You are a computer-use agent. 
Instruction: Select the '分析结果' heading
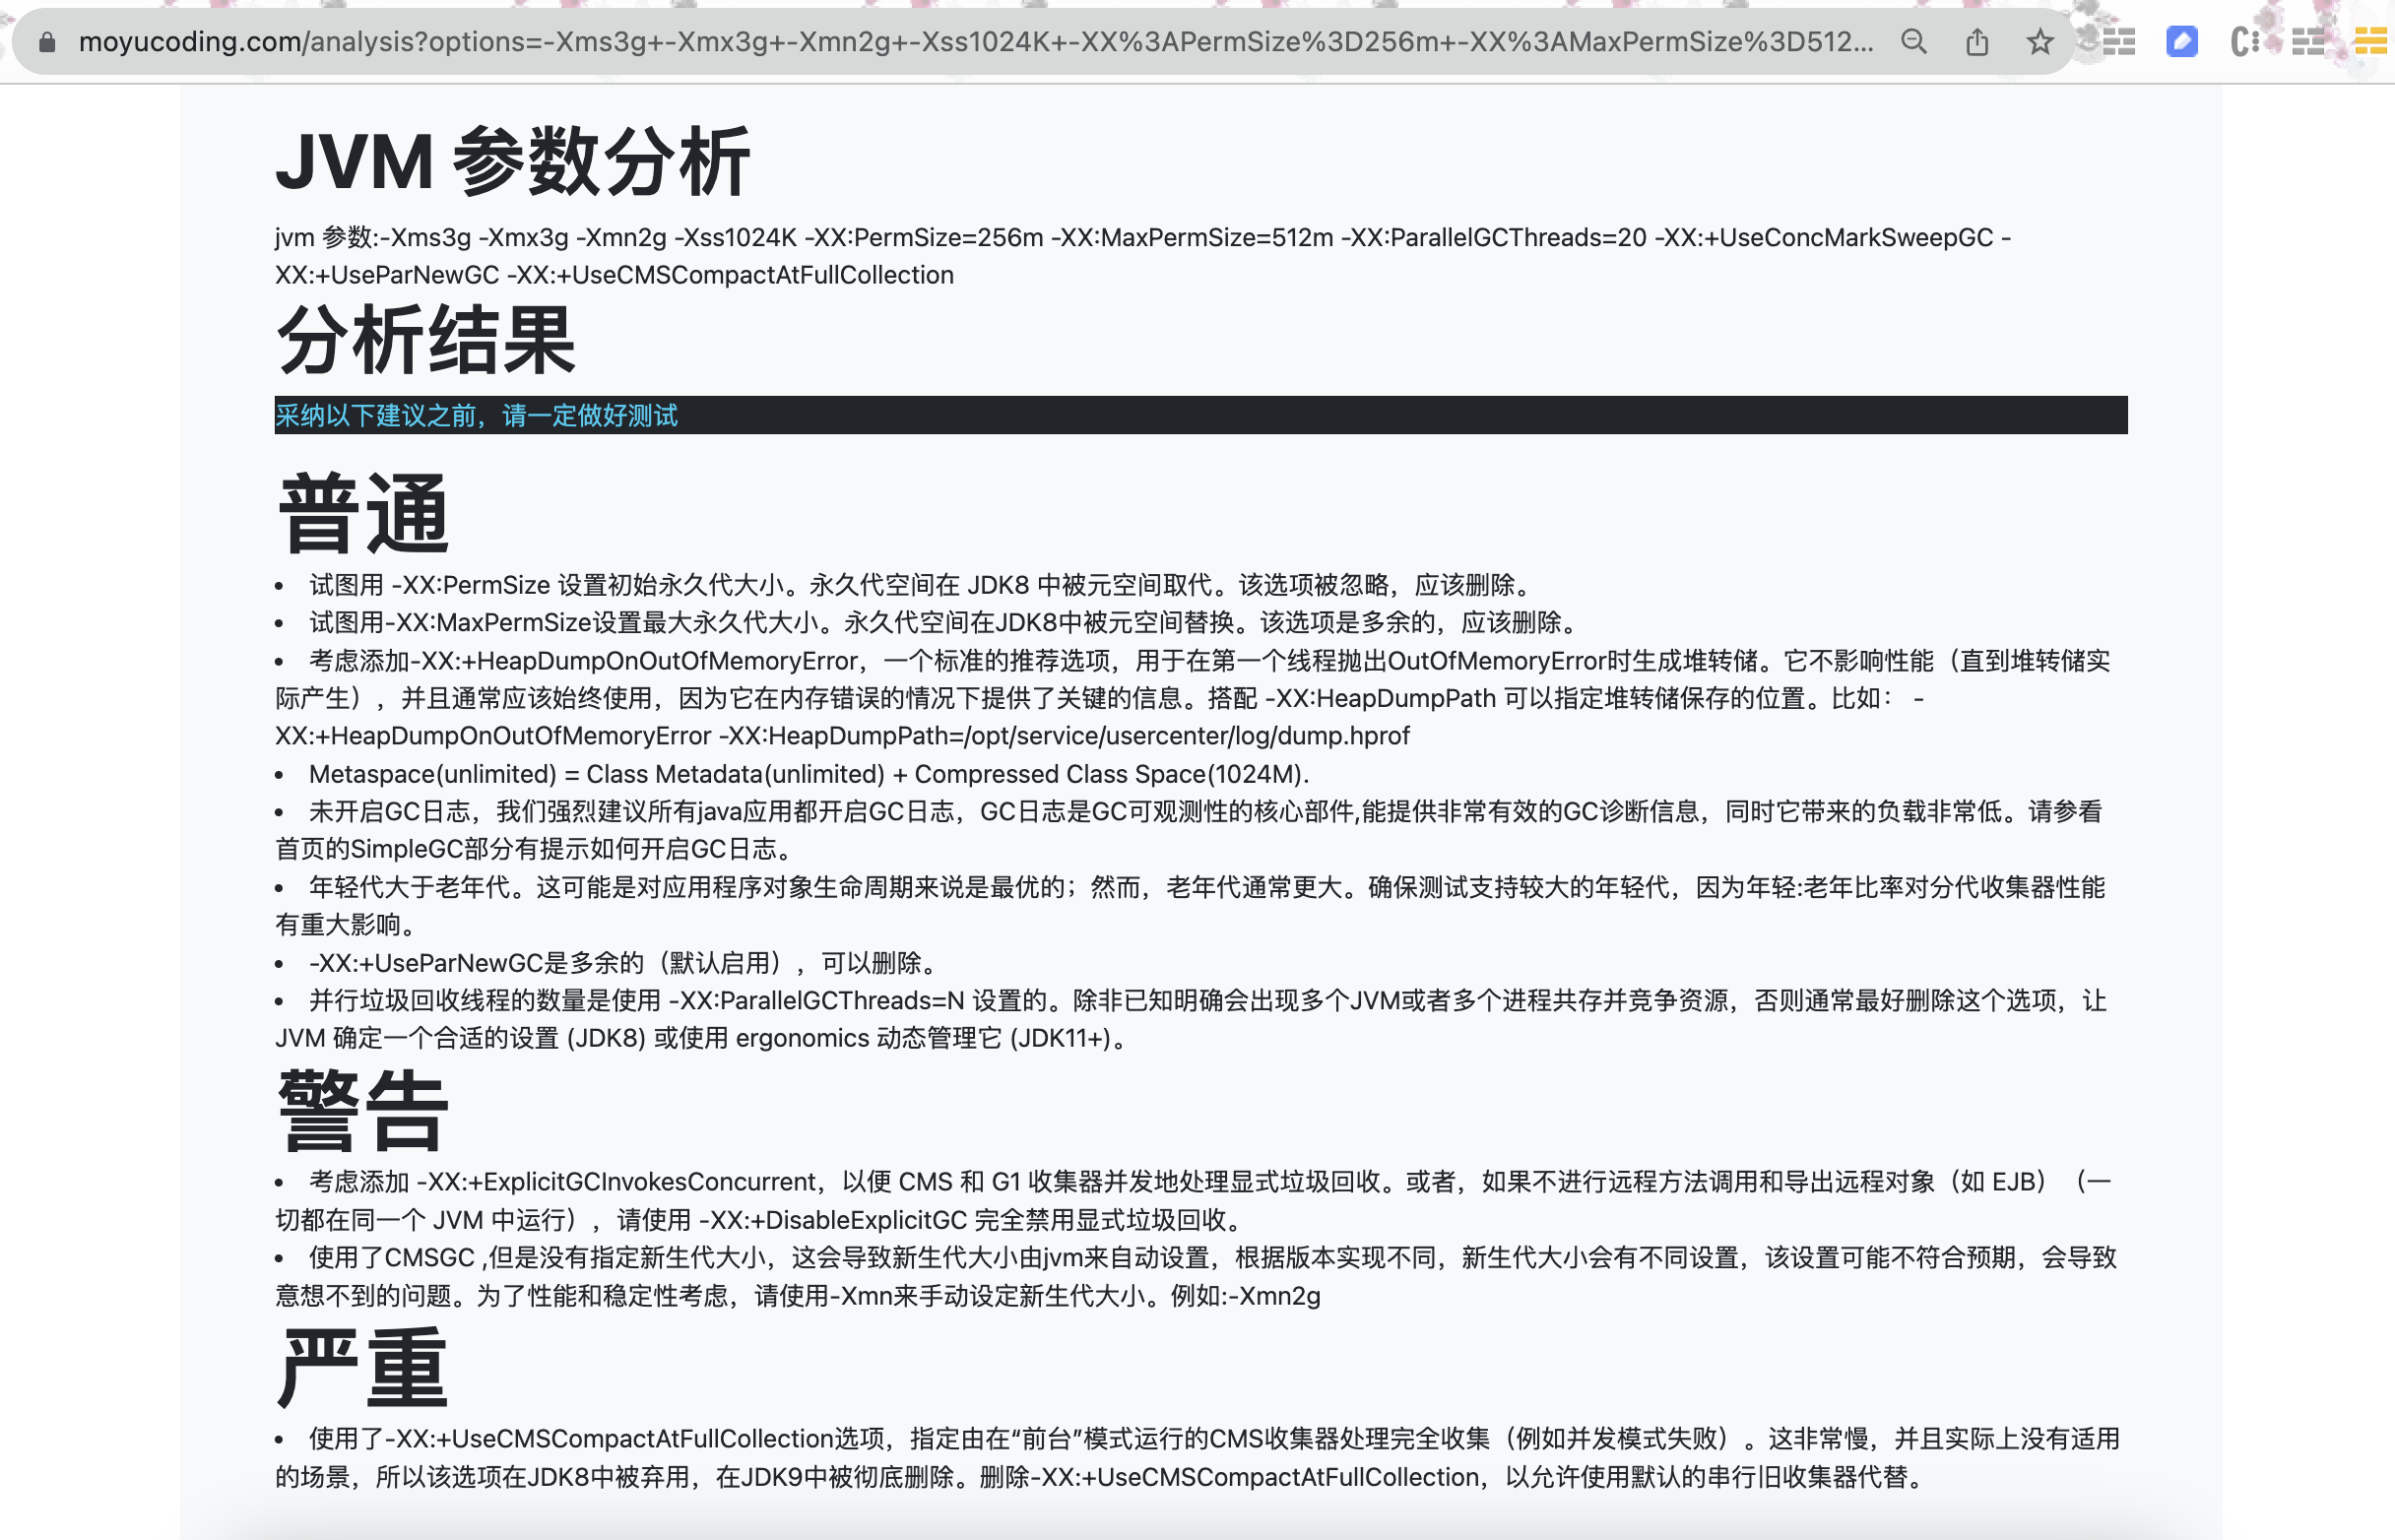[425, 342]
